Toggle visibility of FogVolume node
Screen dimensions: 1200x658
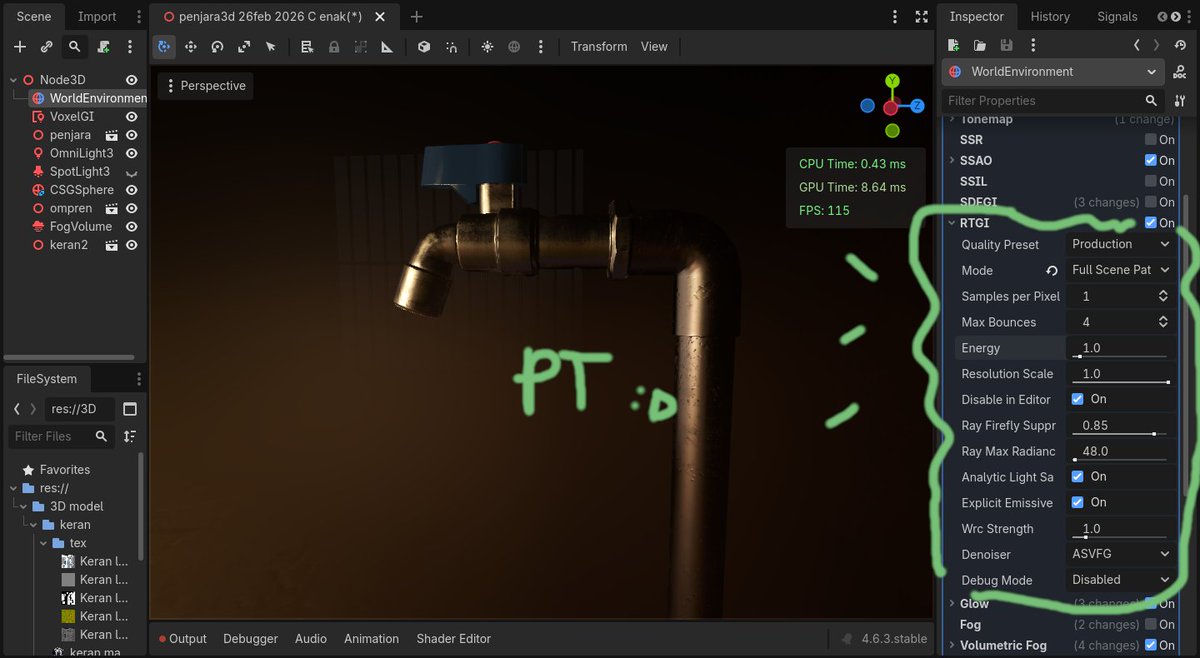pos(131,227)
